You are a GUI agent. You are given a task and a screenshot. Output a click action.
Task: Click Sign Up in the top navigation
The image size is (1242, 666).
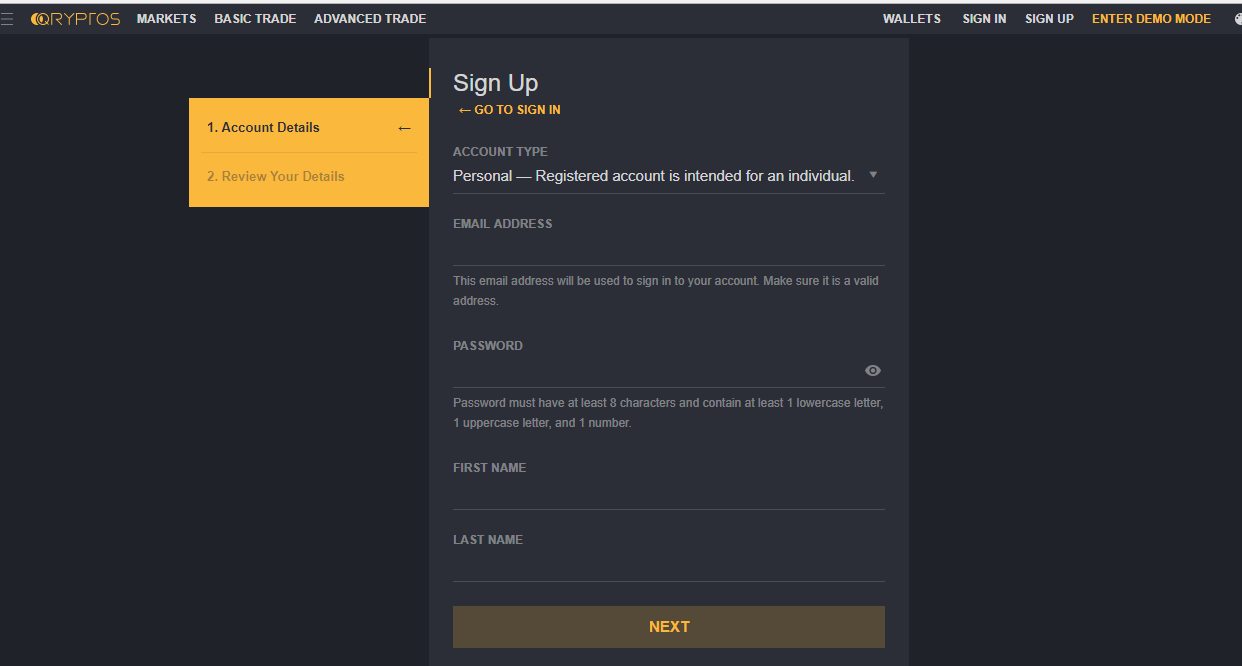pyautogui.click(x=1049, y=19)
